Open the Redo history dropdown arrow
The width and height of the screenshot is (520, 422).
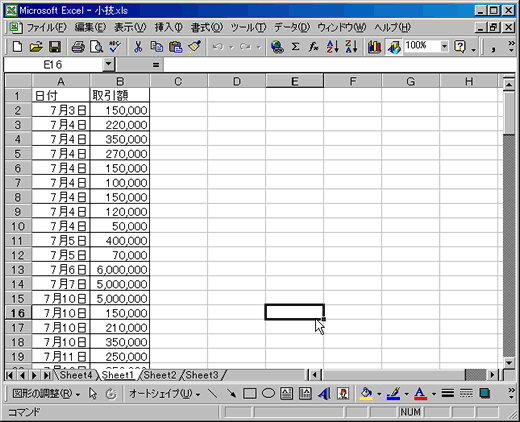[x=259, y=47]
